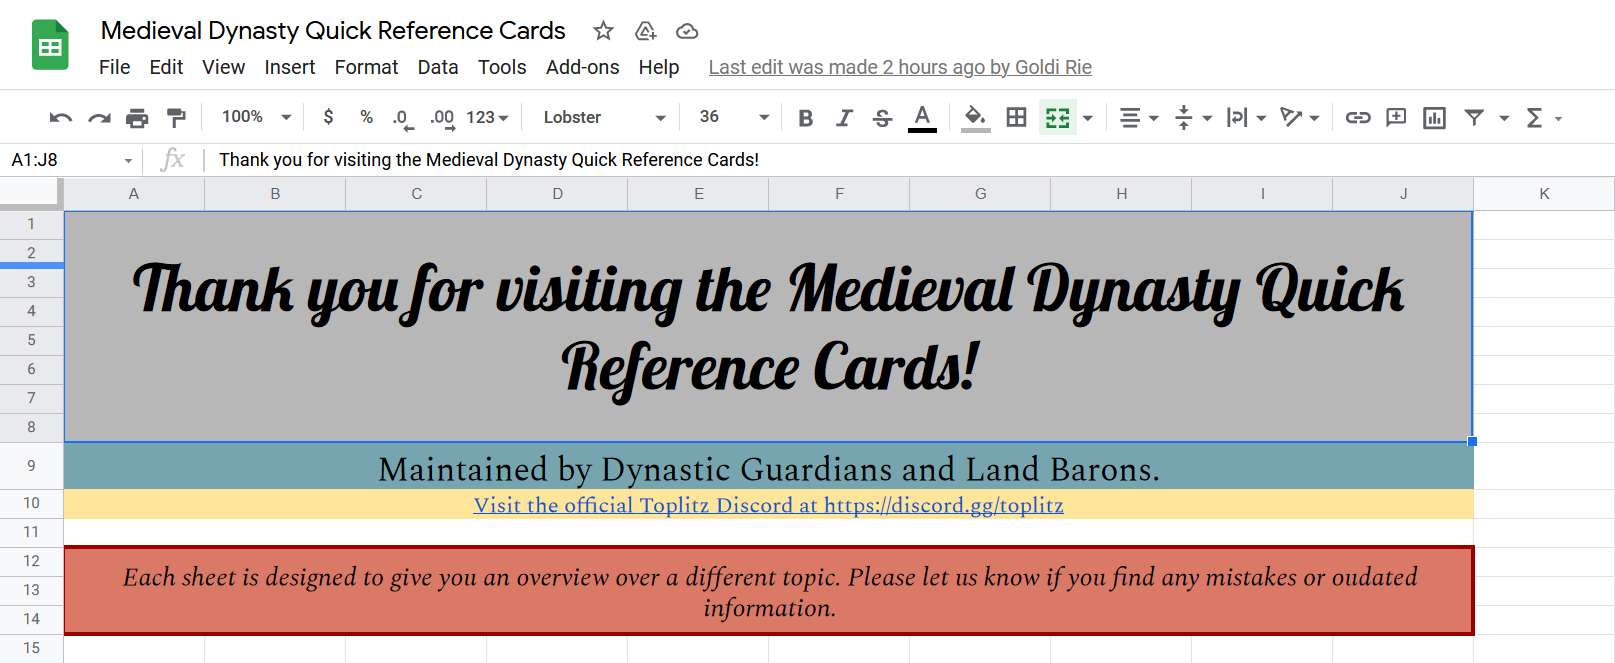
Task: Click the Print icon
Action: pyautogui.click(x=137, y=118)
